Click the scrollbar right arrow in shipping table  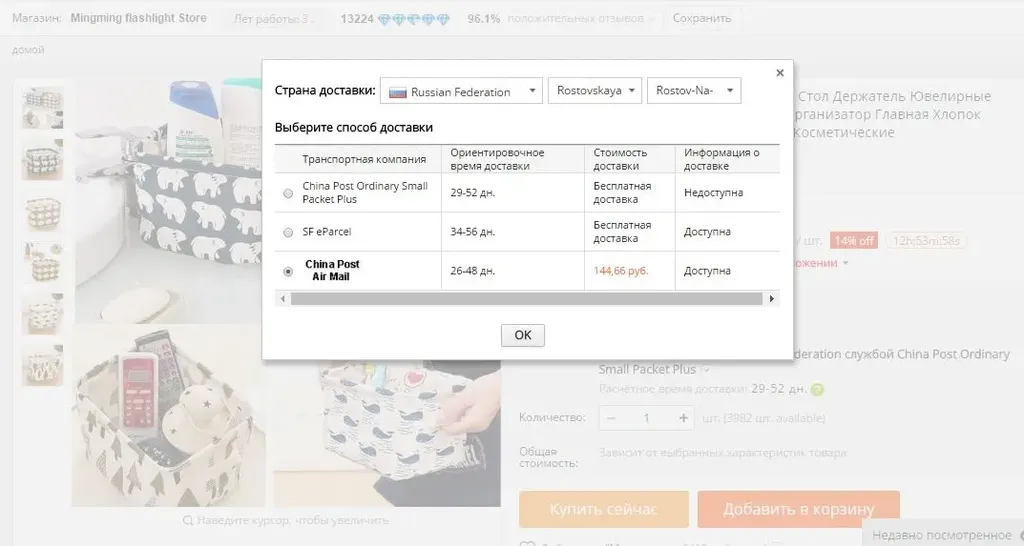(772, 298)
